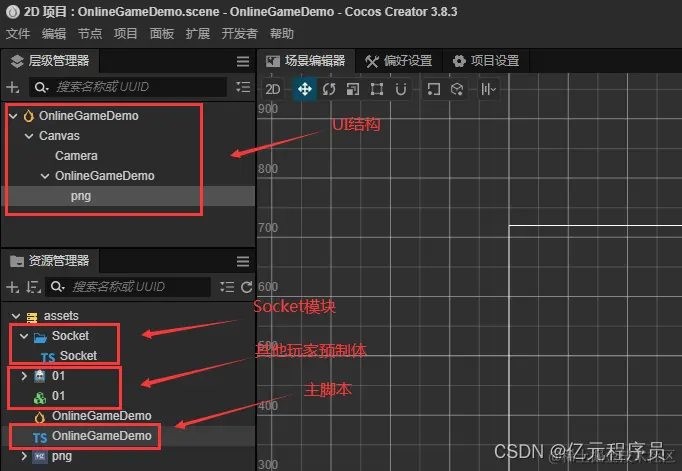
Task: Select the OnlineGameDemo TypeScript script
Action: (101, 436)
